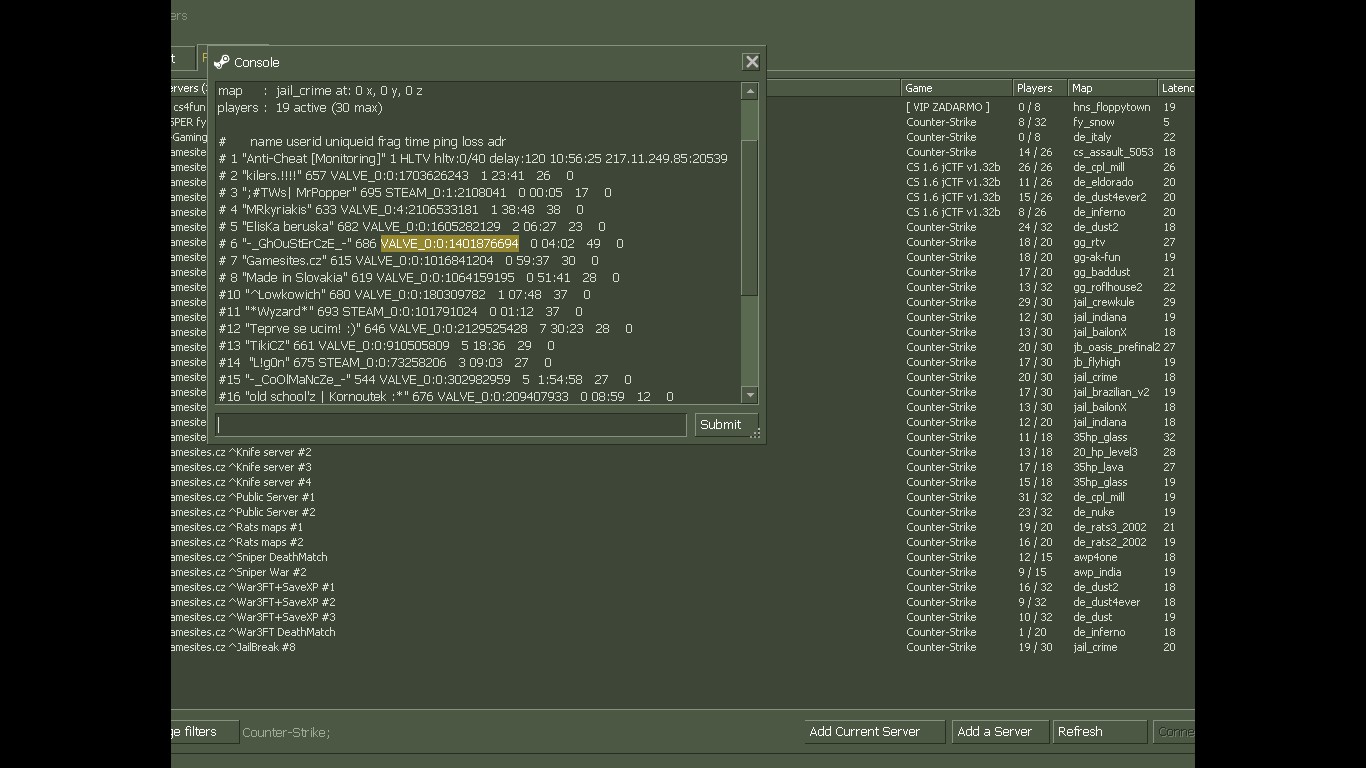The width and height of the screenshot is (1366, 768).
Task: Select the ^Rats maps #2 row
Action: (682, 542)
